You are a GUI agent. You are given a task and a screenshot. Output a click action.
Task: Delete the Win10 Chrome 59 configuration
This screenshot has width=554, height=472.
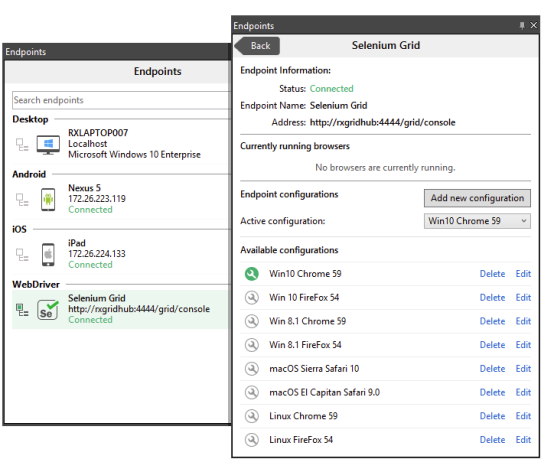click(492, 274)
